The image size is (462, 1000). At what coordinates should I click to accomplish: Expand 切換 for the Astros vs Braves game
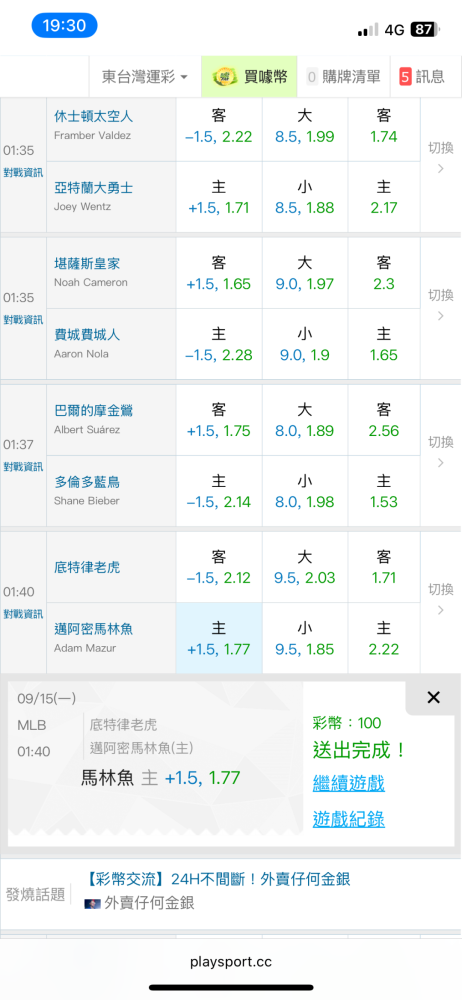click(x=440, y=158)
